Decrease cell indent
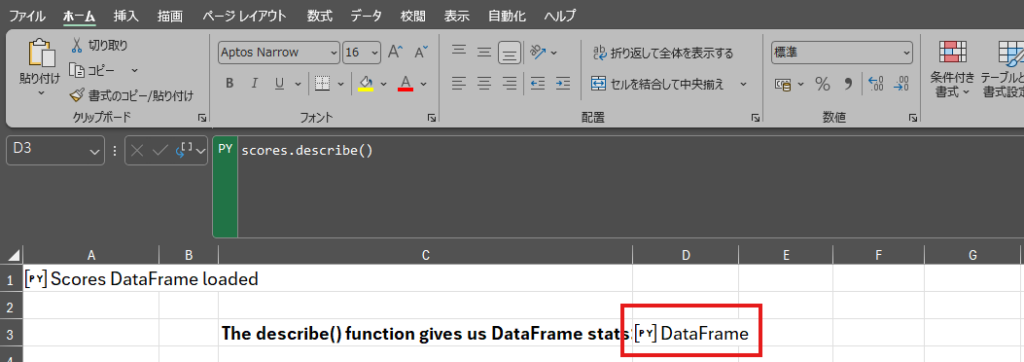This screenshot has width=1024, height=362. [x=537, y=83]
